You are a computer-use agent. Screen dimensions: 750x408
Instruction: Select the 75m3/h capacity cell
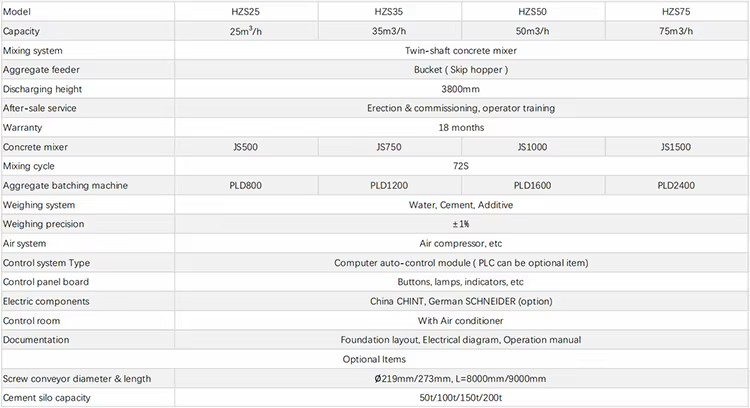pos(676,31)
